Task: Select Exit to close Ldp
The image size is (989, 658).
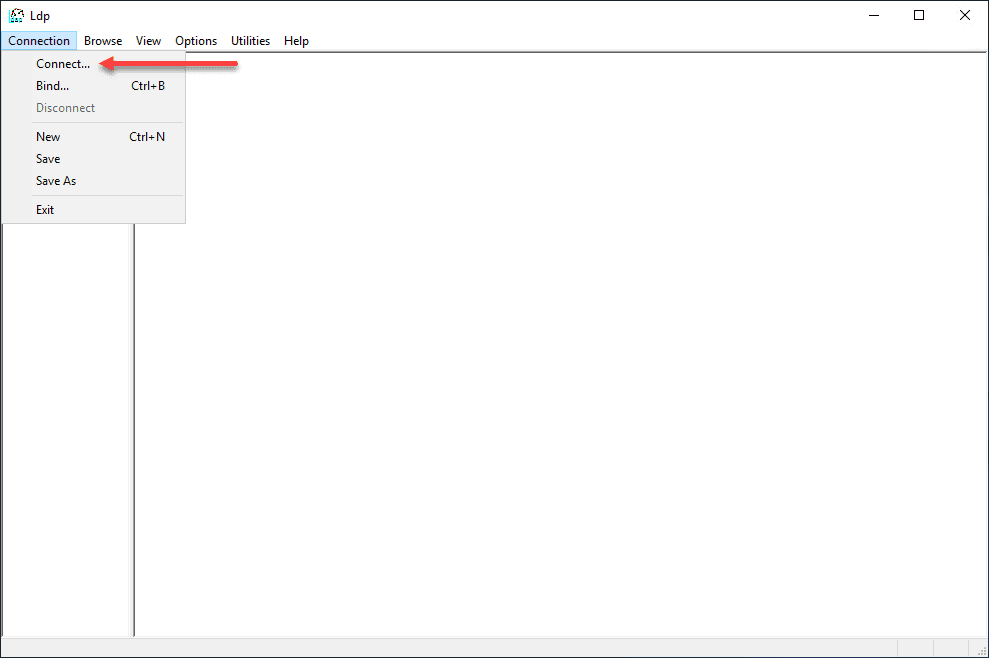Action: tap(93, 210)
